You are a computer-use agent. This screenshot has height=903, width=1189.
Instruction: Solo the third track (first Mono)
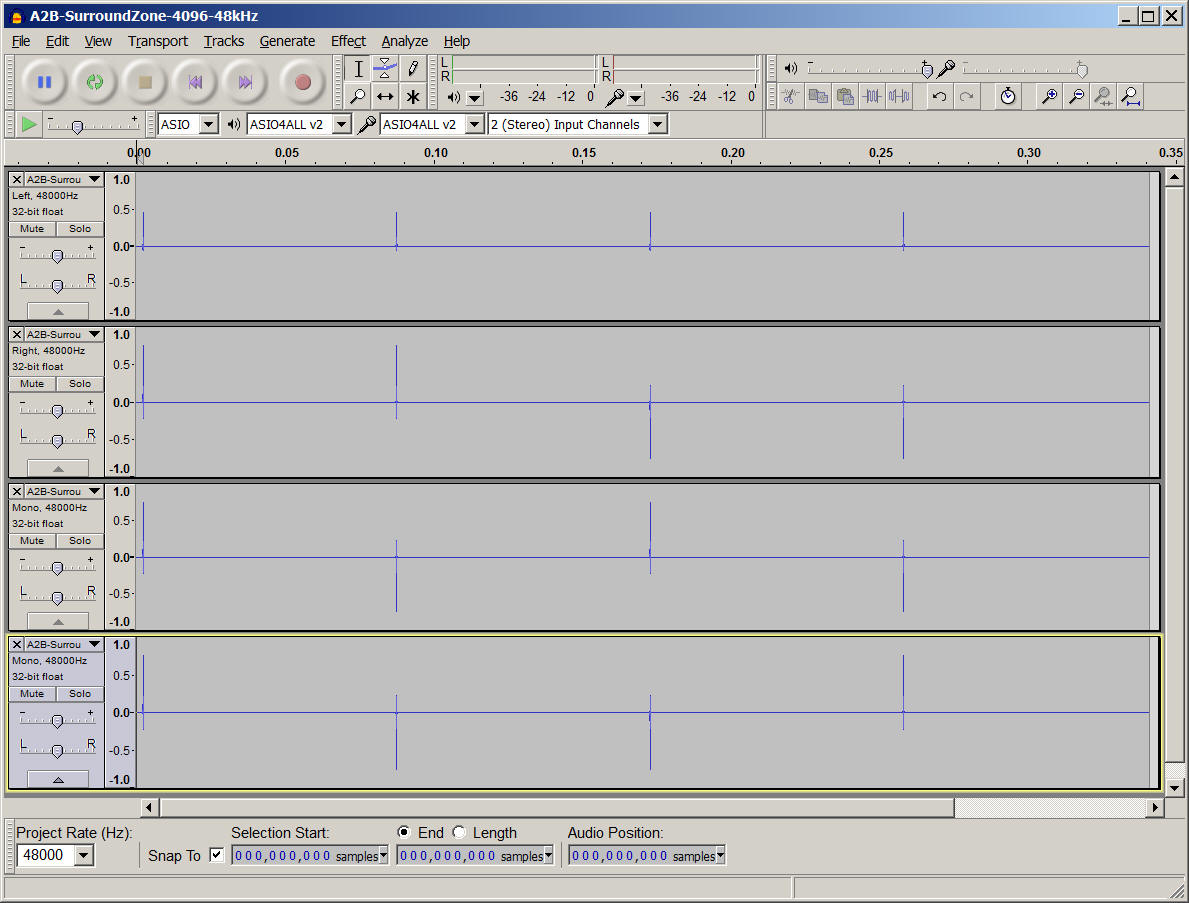[x=80, y=541]
